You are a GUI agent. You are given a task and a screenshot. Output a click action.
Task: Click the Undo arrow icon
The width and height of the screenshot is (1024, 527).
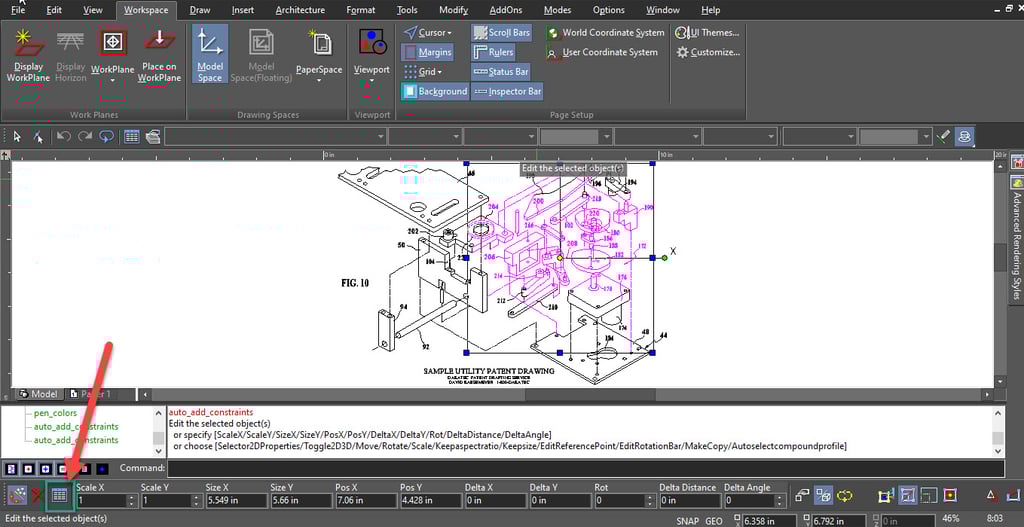click(x=63, y=136)
